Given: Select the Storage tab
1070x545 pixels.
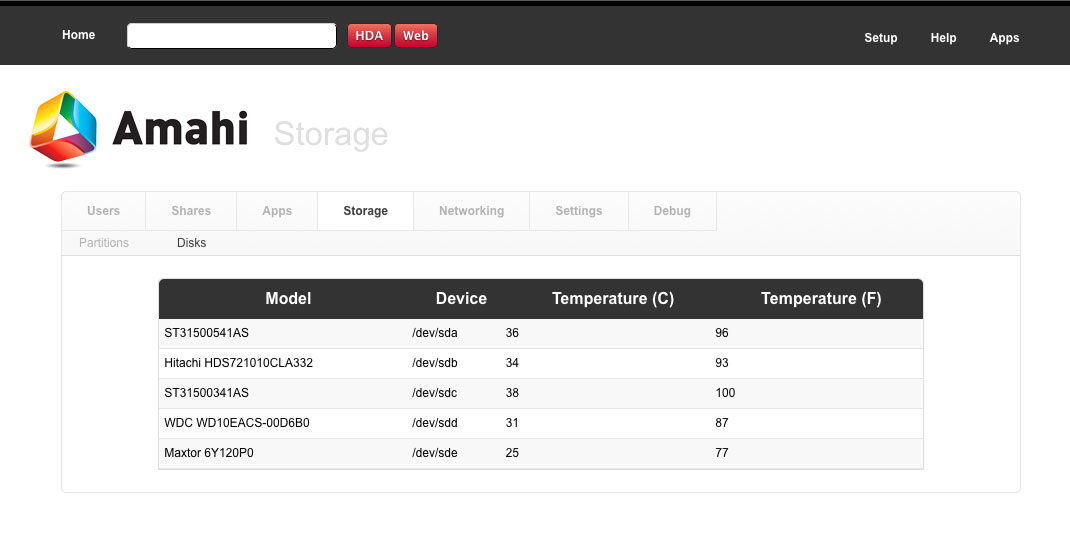Looking at the screenshot, I should pos(365,211).
